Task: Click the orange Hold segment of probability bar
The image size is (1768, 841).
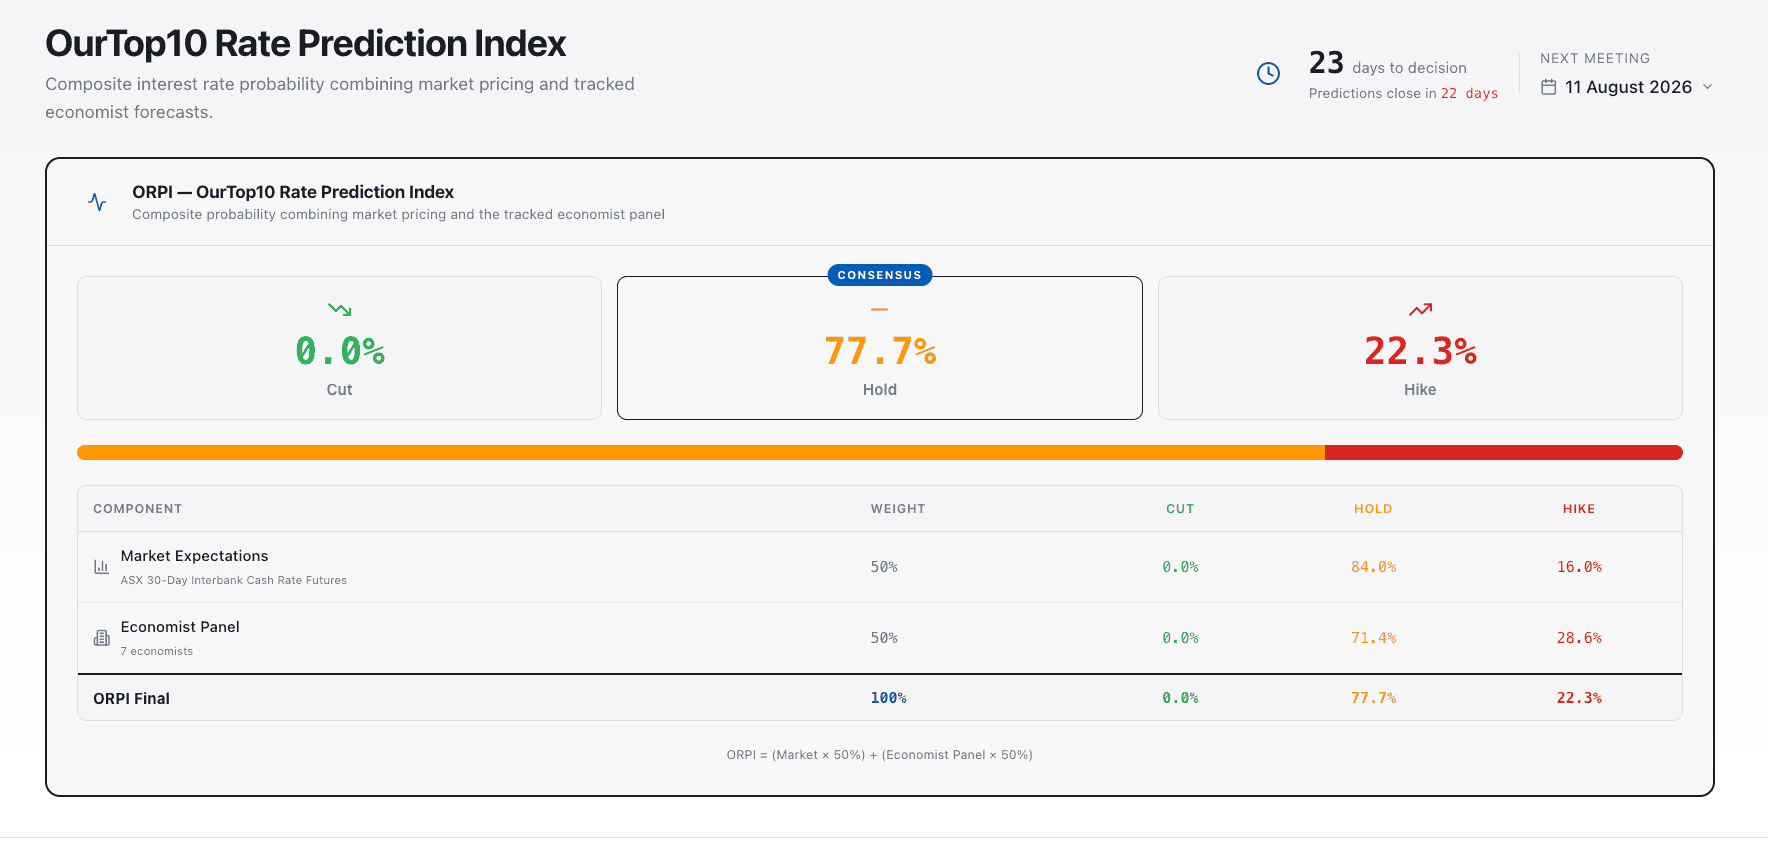Action: pos(701,452)
